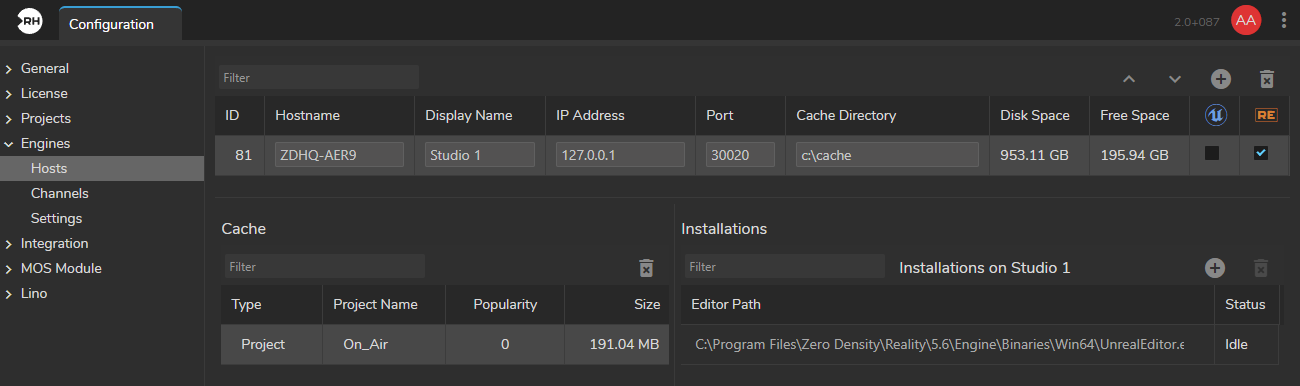
Task: Click the Cache Directory field c:\cache
Action: click(x=887, y=155)
